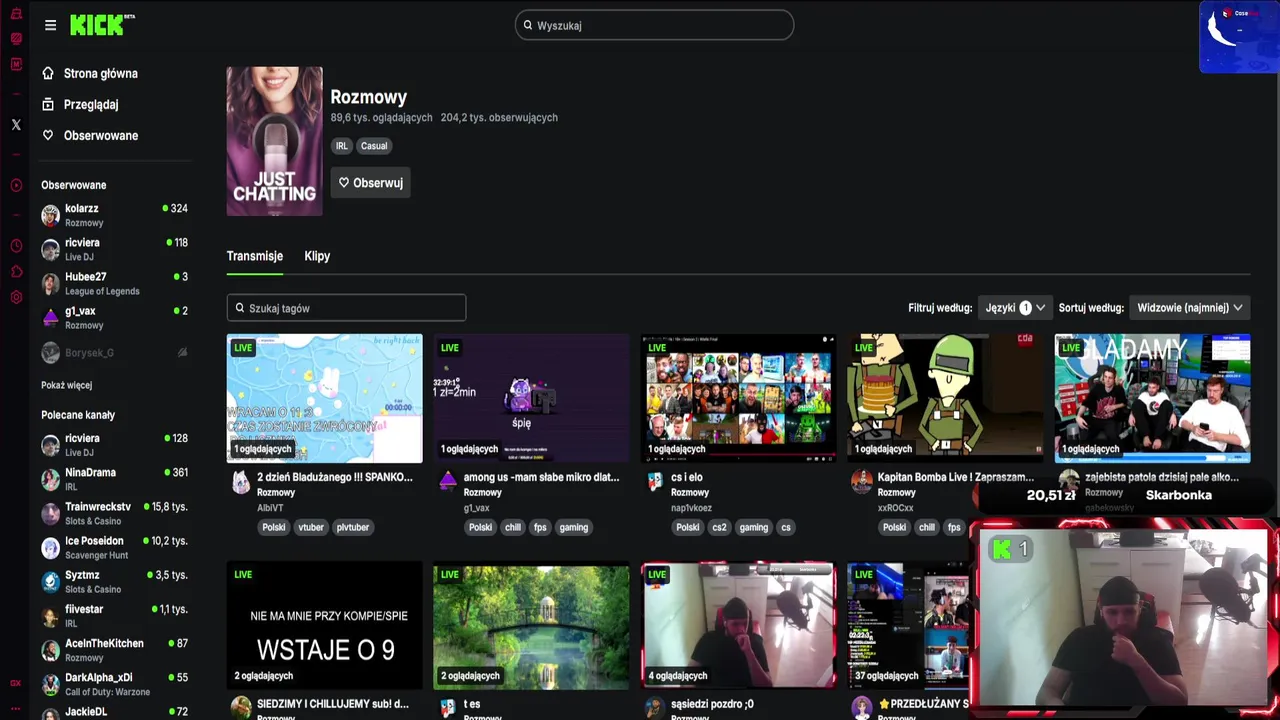Image resolution: width=1280 pixels, height=720 pixels.
Task: Click Hubee27 avatar in followed list
Action: (x=50, y=283)
